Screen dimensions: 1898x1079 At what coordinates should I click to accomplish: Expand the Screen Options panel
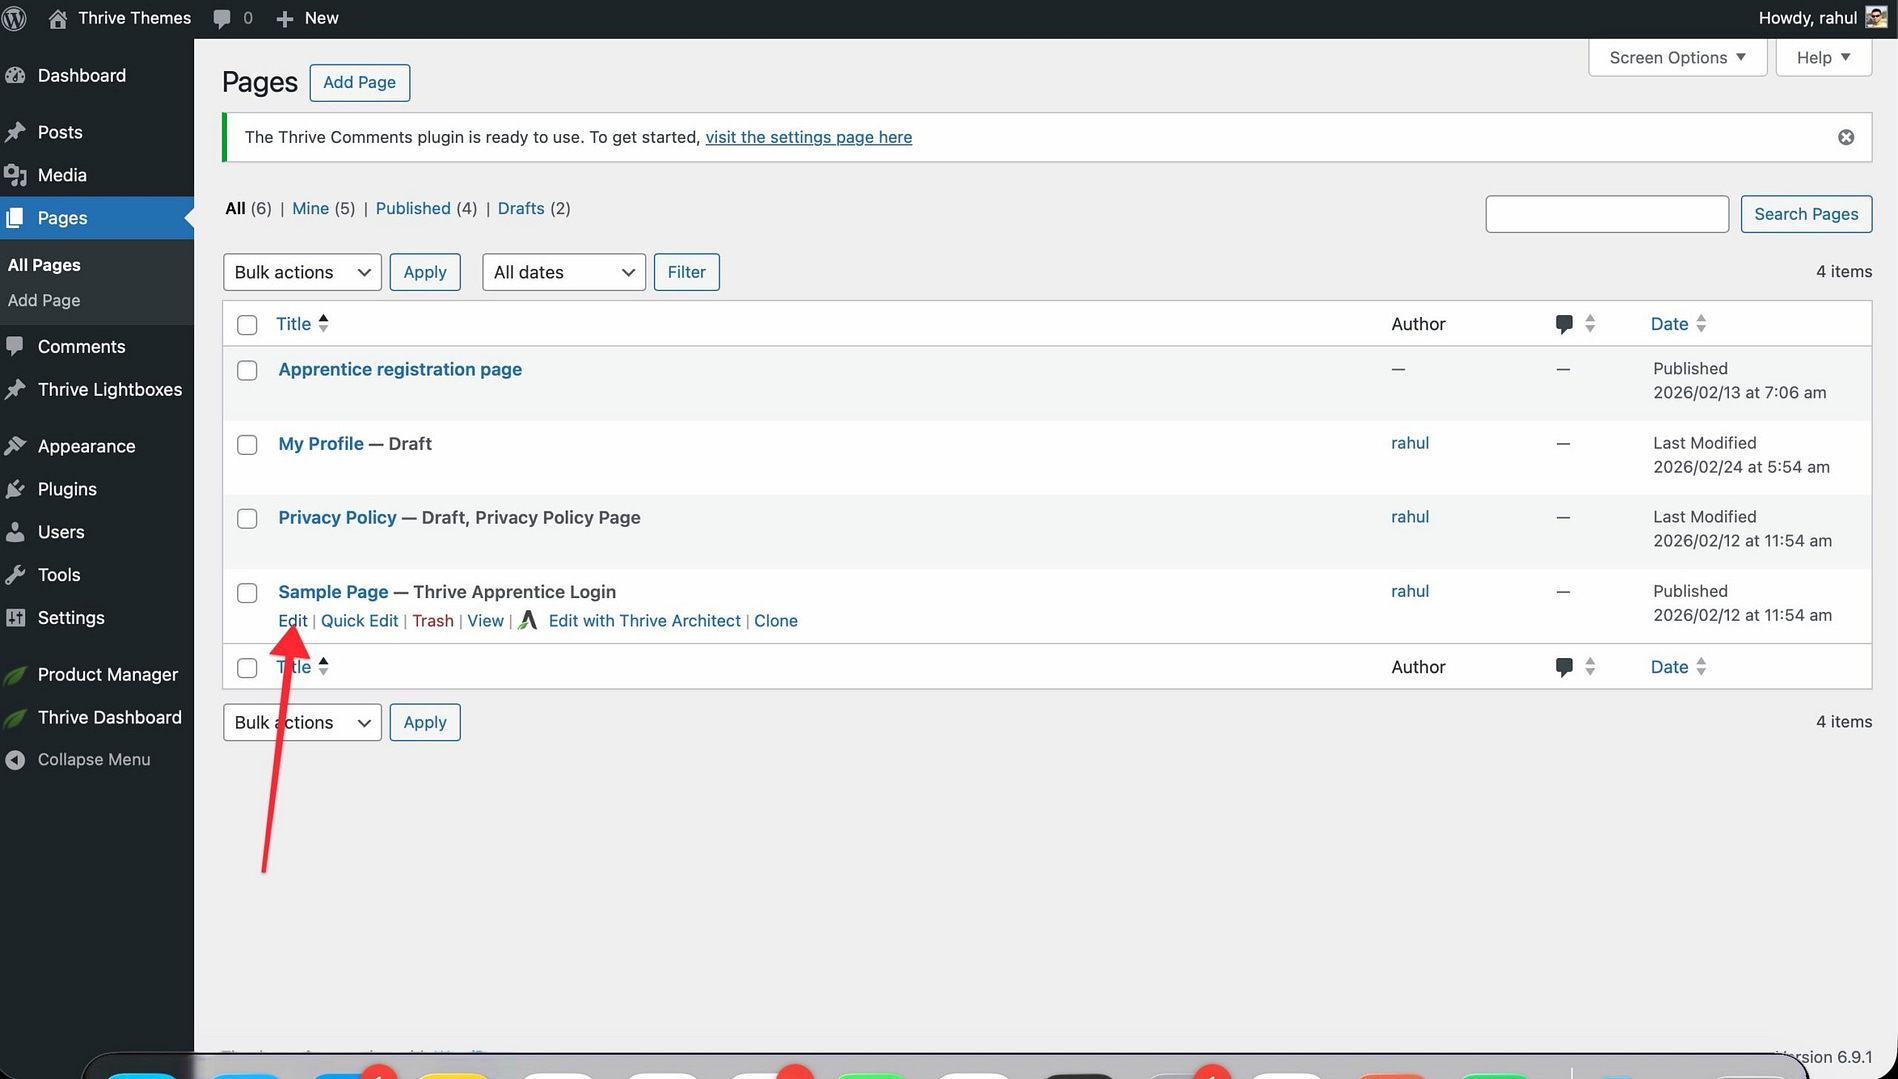pyautogui.click(x=1676, y=58)
